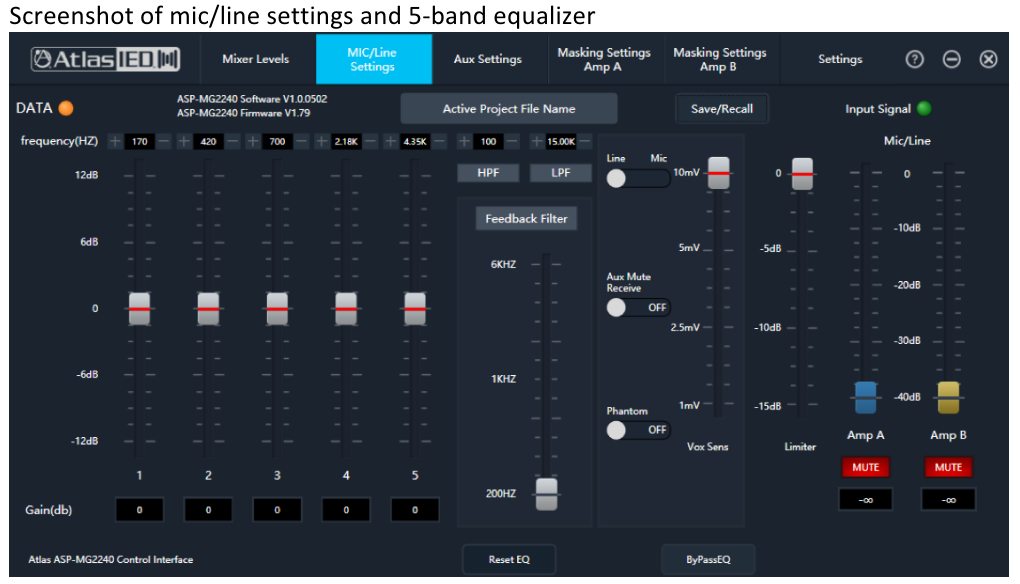This screenshot has width=1020, height=584.
Task: Click the AtlasIED logo
Action: tap(105, 59)
